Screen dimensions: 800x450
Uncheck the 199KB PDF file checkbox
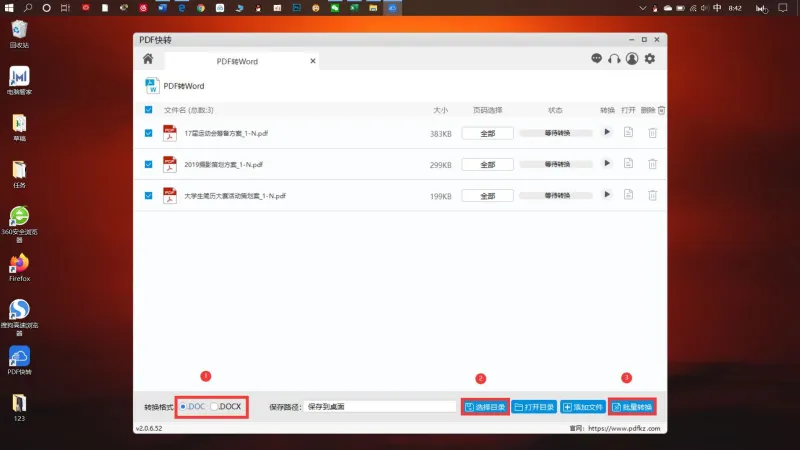point(148,195)
